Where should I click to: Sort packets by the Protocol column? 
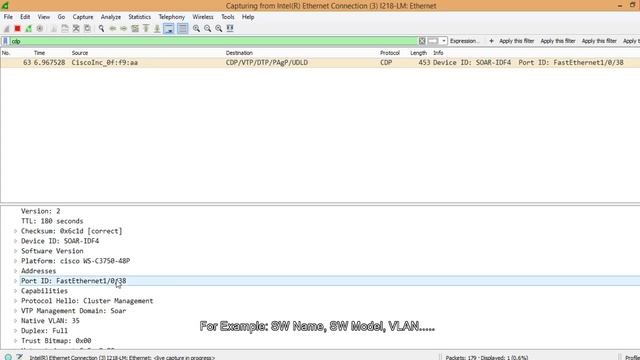(x=390, y=53)
